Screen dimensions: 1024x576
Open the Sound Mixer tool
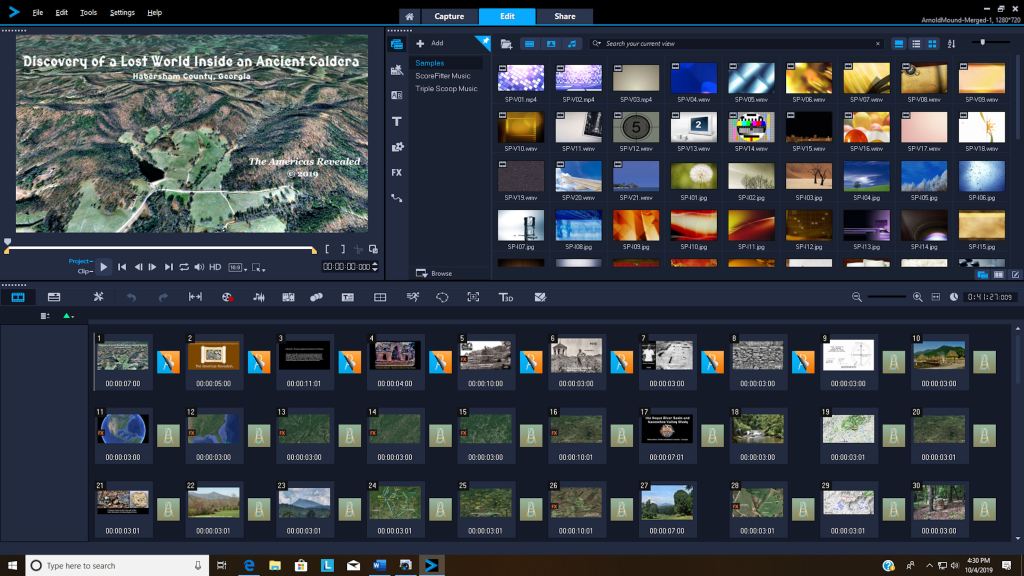click(259, 297)
